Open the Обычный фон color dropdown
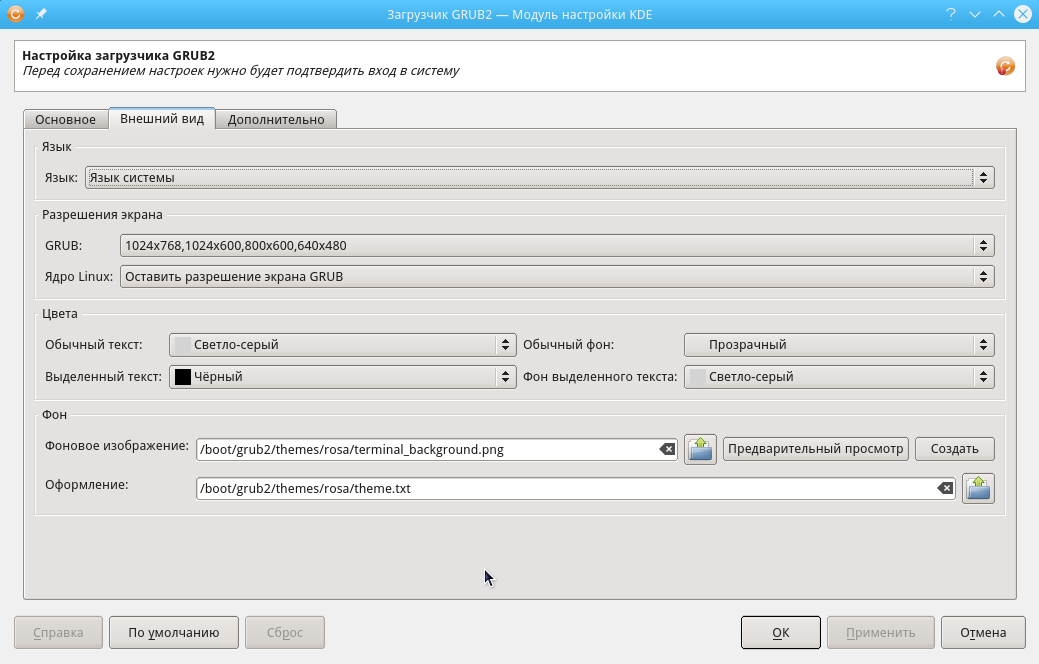Image resolution: width=1039 pixels, height=664 pixels. tap(839, 345)
